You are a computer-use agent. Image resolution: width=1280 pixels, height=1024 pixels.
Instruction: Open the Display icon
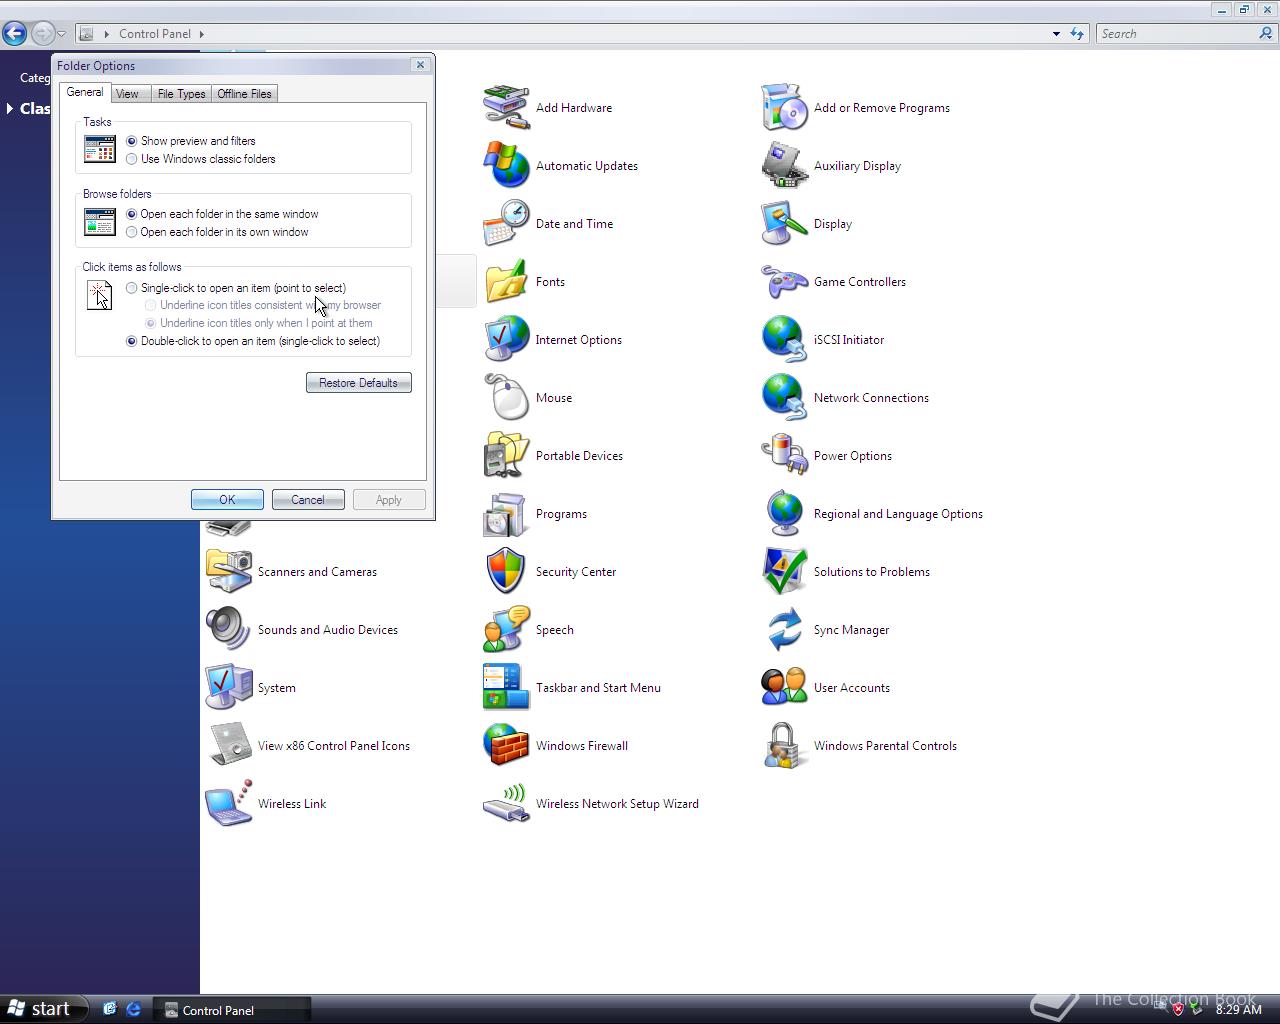pyautogui.click(x=784, y=224)
